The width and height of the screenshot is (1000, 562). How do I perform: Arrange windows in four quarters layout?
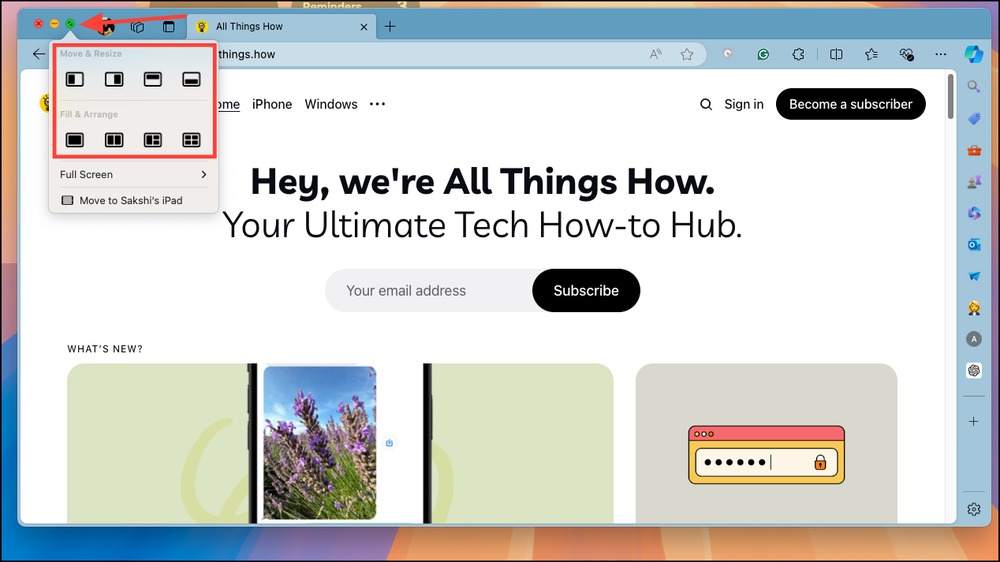pos(191,140)
